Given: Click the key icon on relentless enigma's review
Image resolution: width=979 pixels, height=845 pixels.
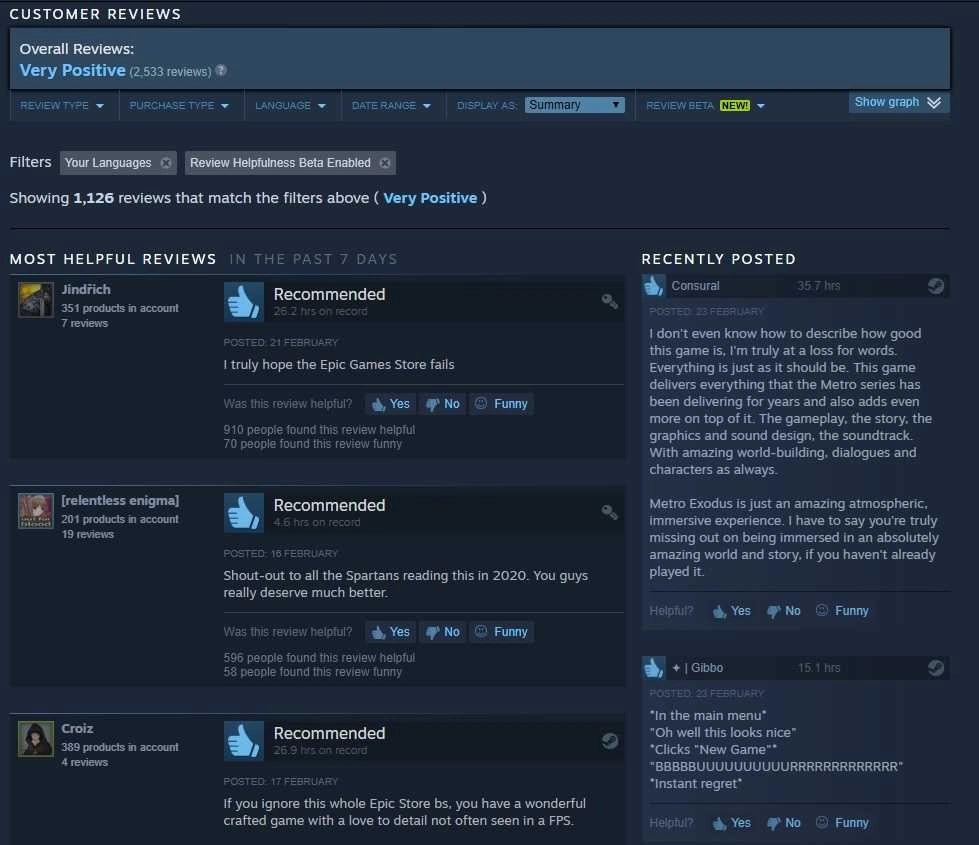Looking at the screenshot, I should coord(609,512).
